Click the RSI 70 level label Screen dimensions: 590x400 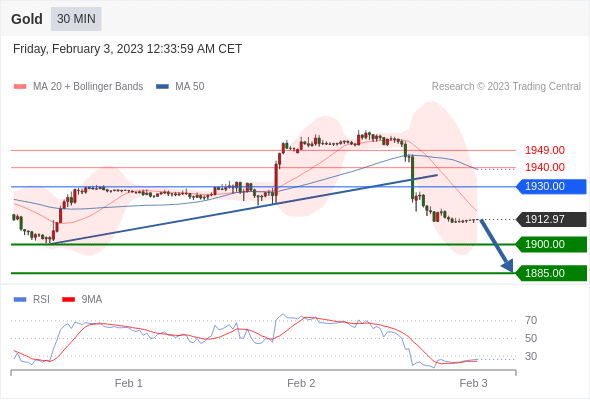(531, 321)
